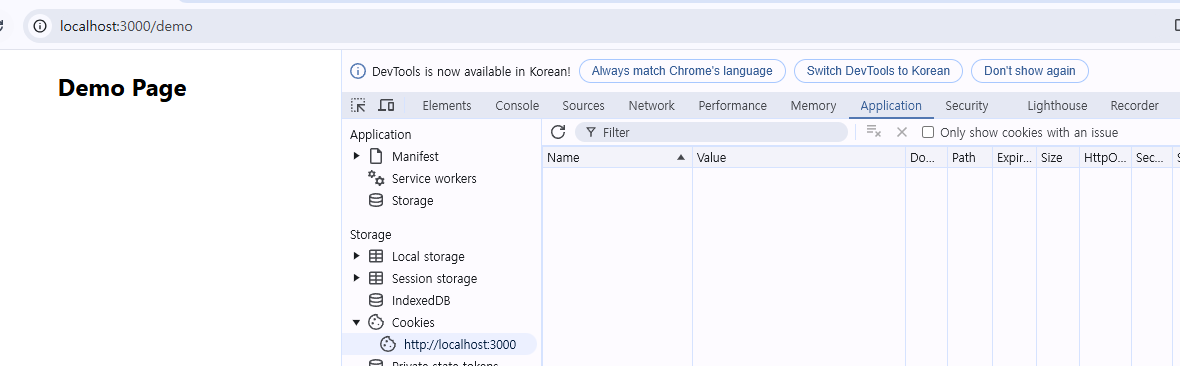Screen dimensions: 1180x366
Task: Click the filter funnel icon
Action: pyautogui.click(x=591, y=133)
